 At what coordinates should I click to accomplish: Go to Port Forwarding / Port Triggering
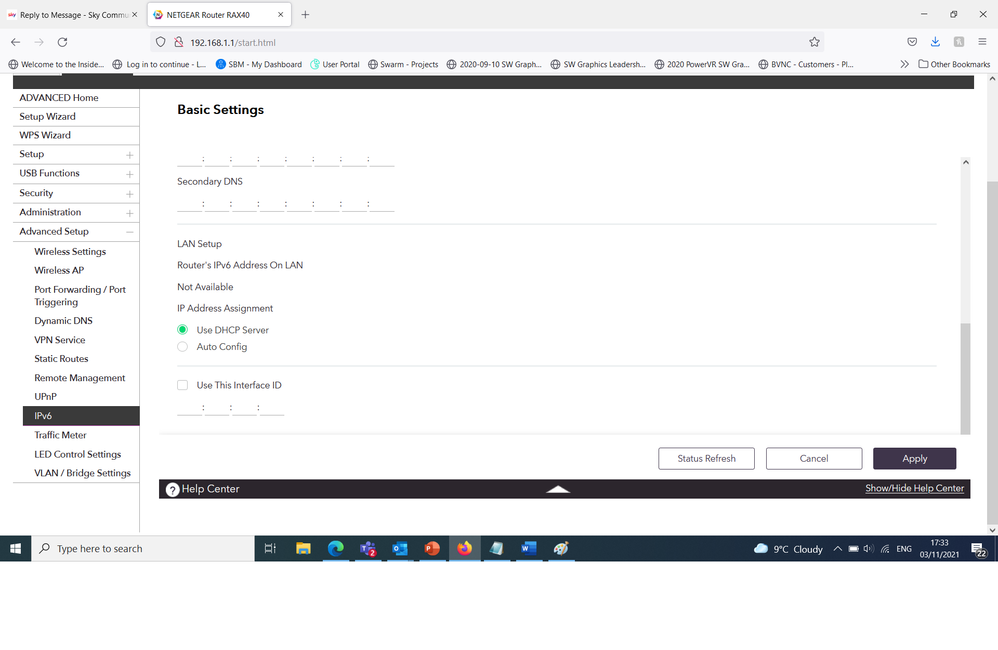[80, 295]
